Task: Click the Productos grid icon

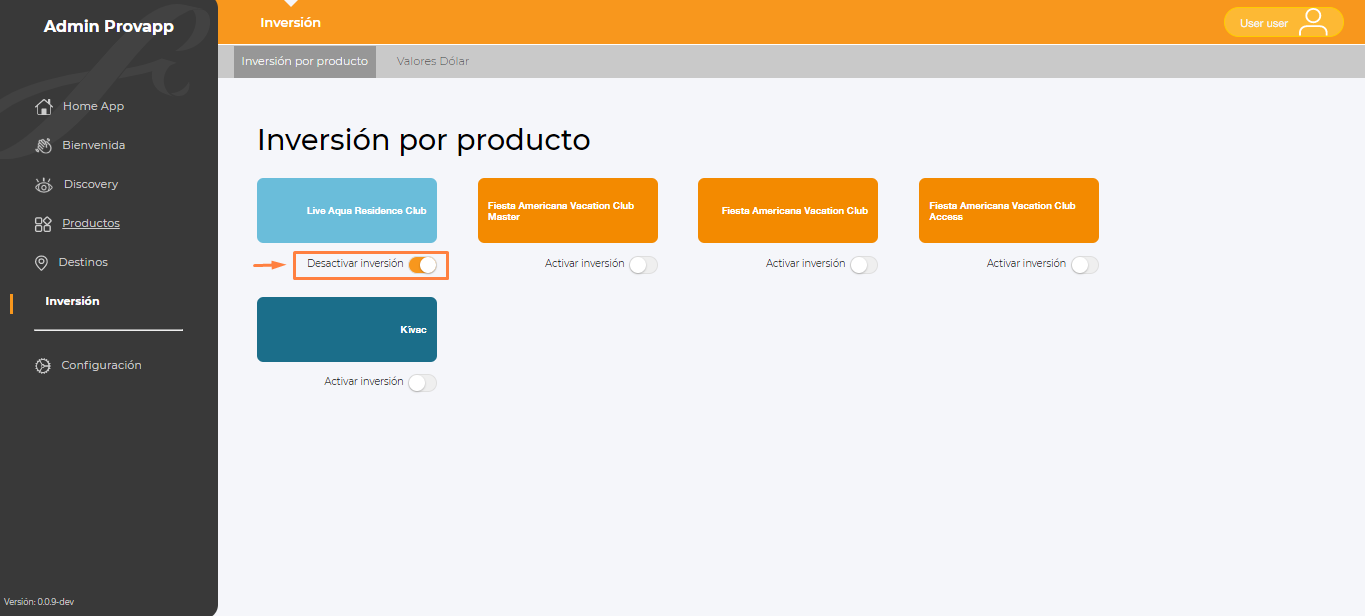Action: tap(43, 224)
